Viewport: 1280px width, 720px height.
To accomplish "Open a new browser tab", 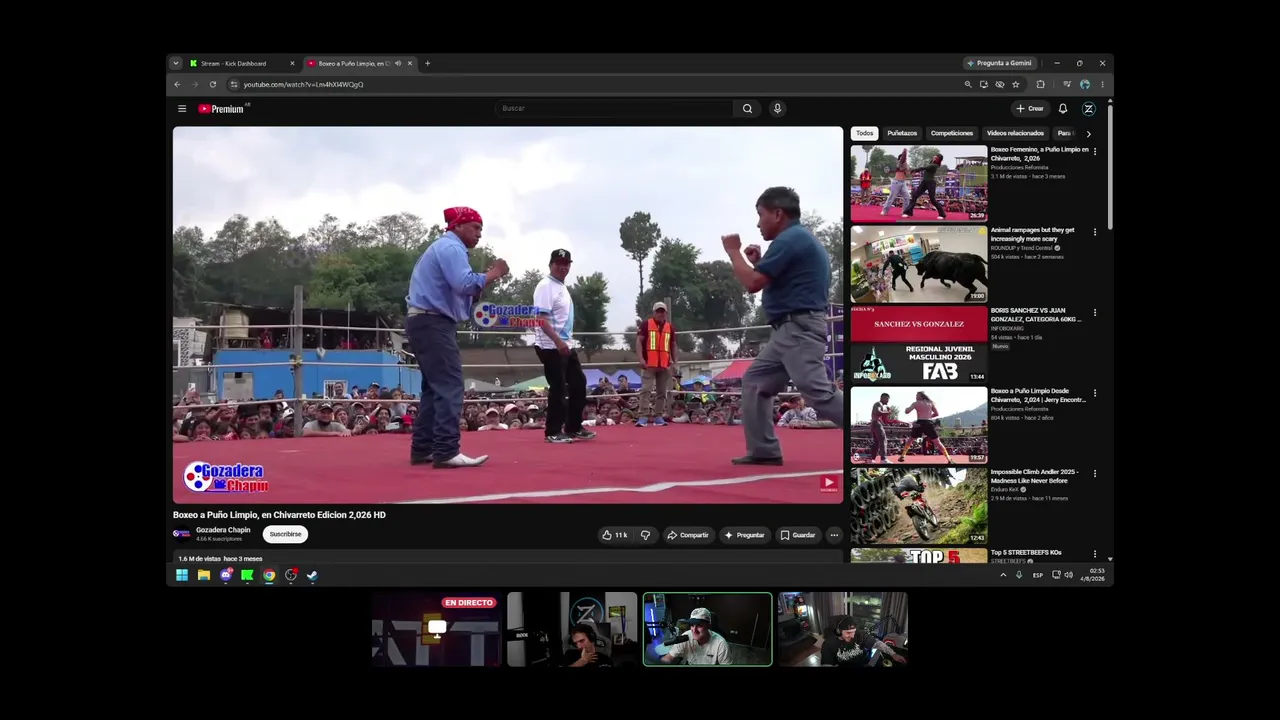I will tap(427, 63).
